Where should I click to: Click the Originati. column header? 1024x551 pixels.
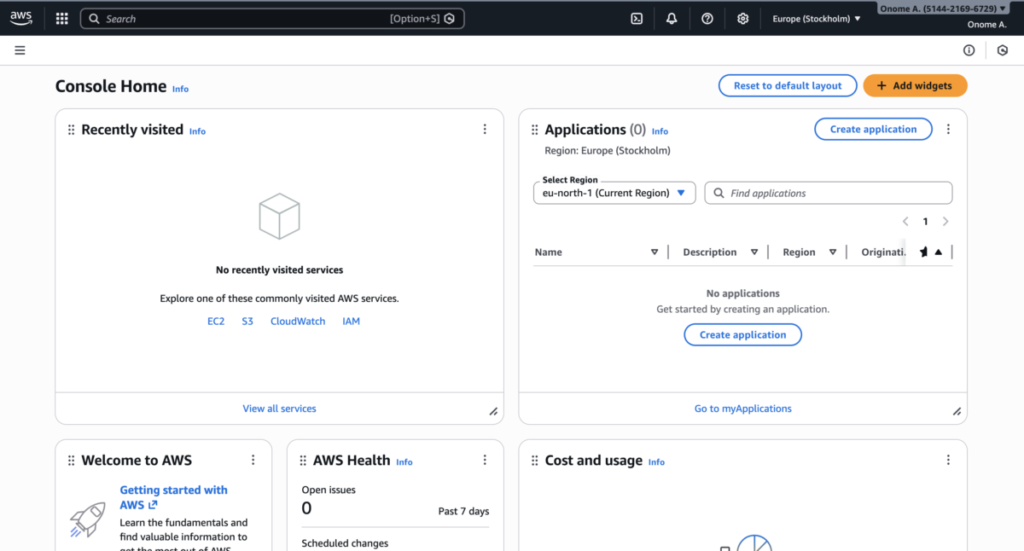883,252
